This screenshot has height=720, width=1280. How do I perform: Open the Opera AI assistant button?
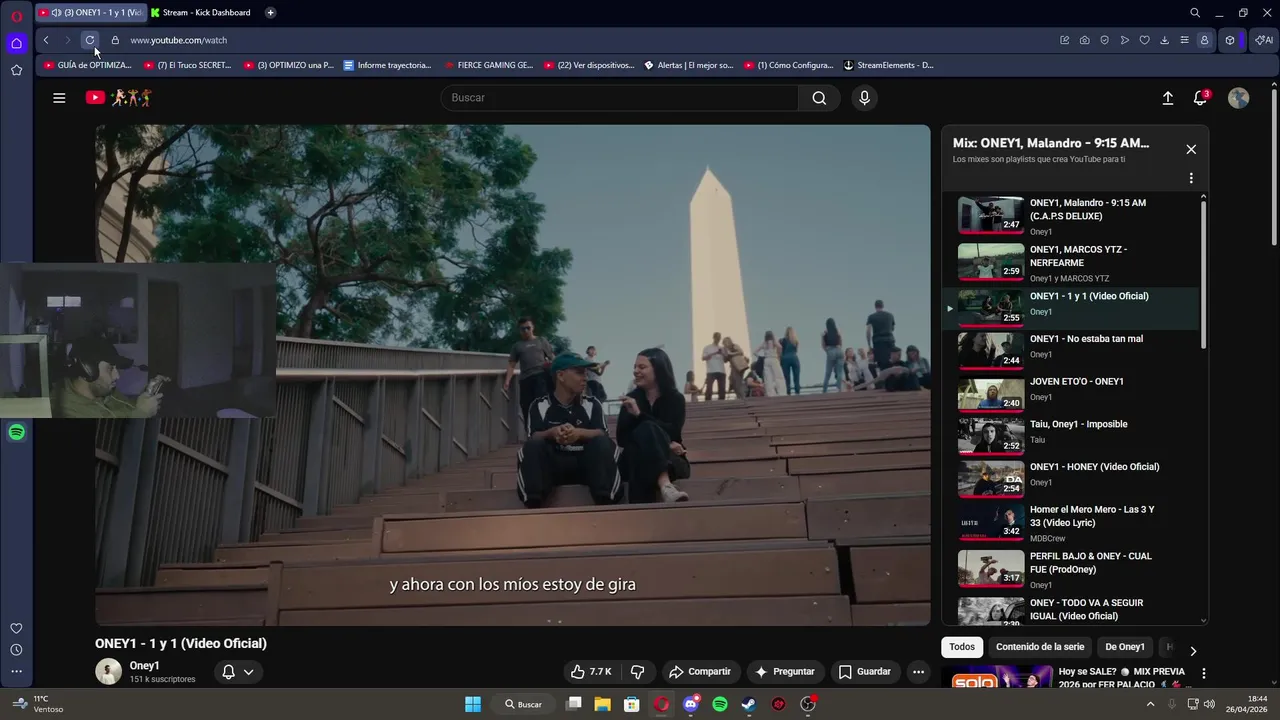pyautogui.click(x=1264, y=40)
